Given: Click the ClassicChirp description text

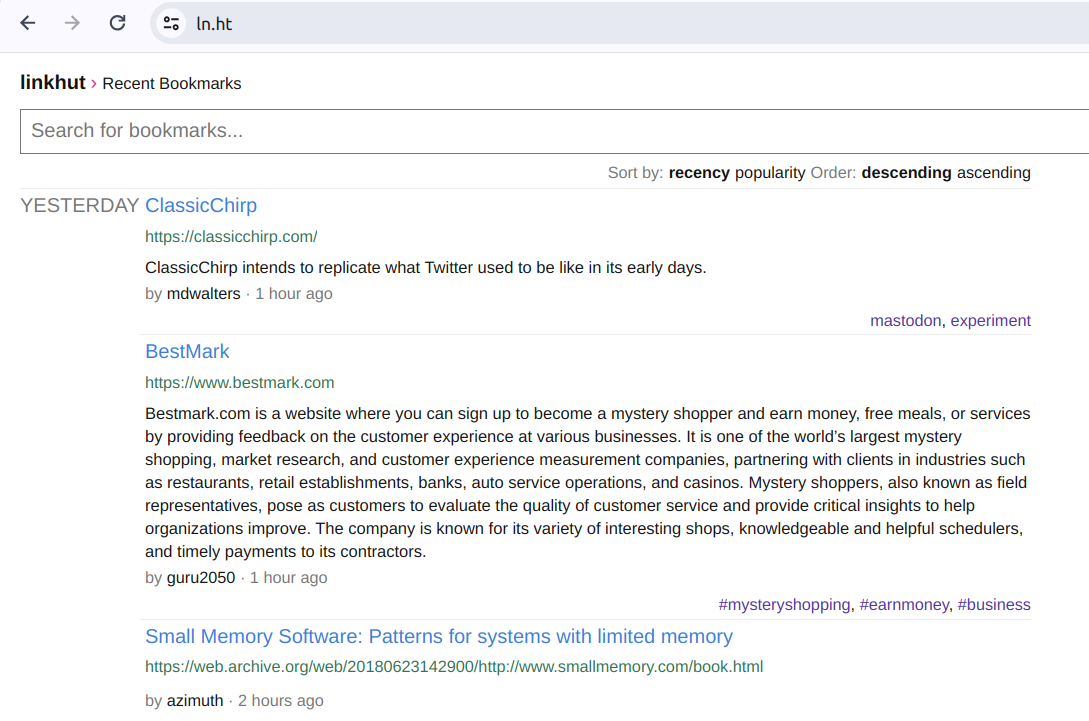Looking at the screenshot, I should [426, 268].
